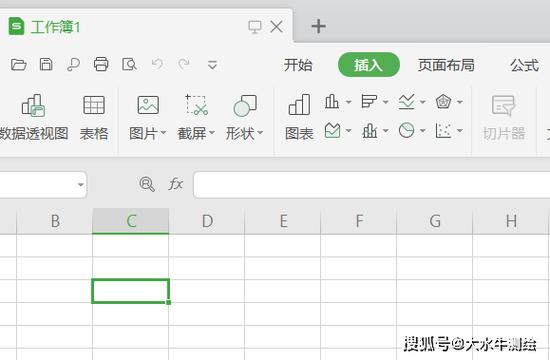Undo the last action
The height and width of the screenshot is (360, 550).
coord(157,64)
